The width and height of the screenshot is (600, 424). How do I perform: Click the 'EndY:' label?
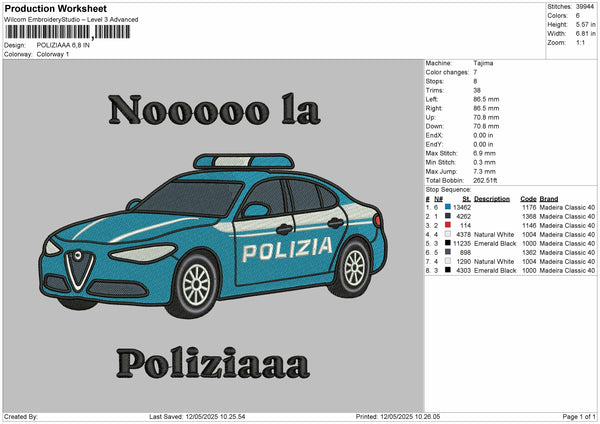coord(434,144)
